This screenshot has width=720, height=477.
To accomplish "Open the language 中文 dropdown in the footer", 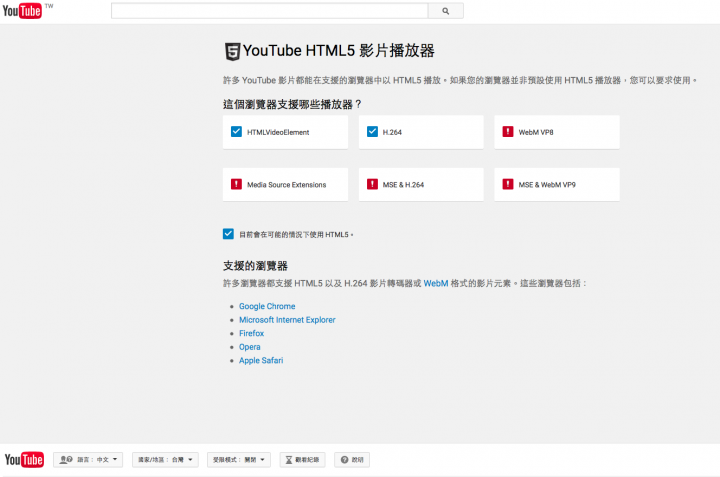I will [x=88, y=460].
